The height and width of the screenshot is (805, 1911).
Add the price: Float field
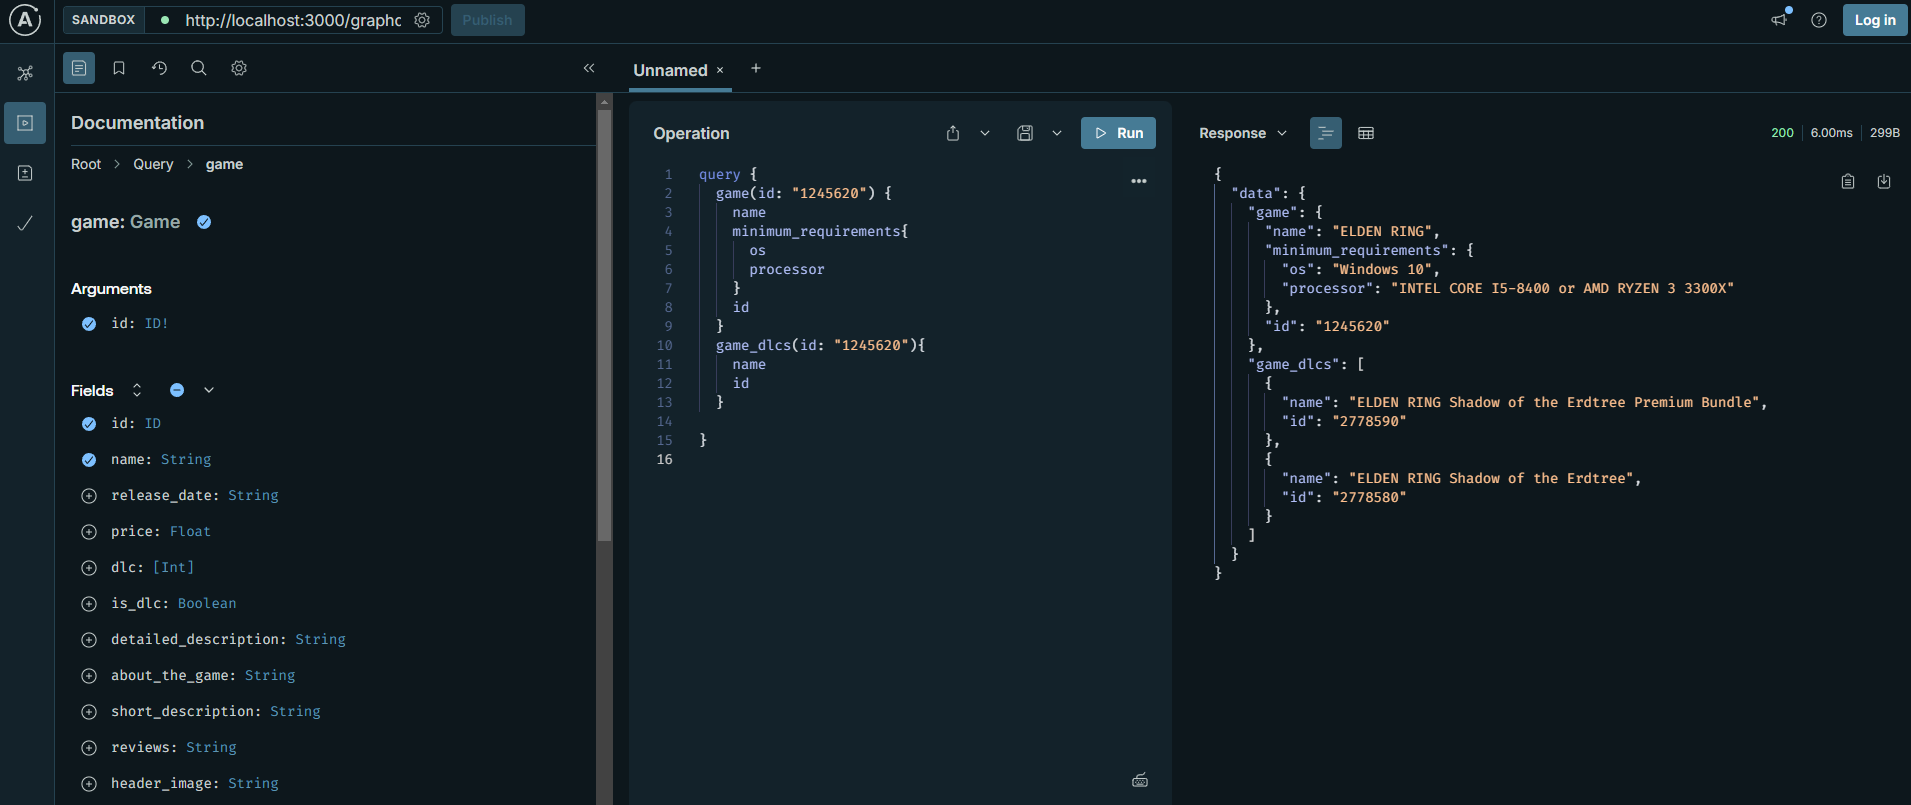(89, 532)
